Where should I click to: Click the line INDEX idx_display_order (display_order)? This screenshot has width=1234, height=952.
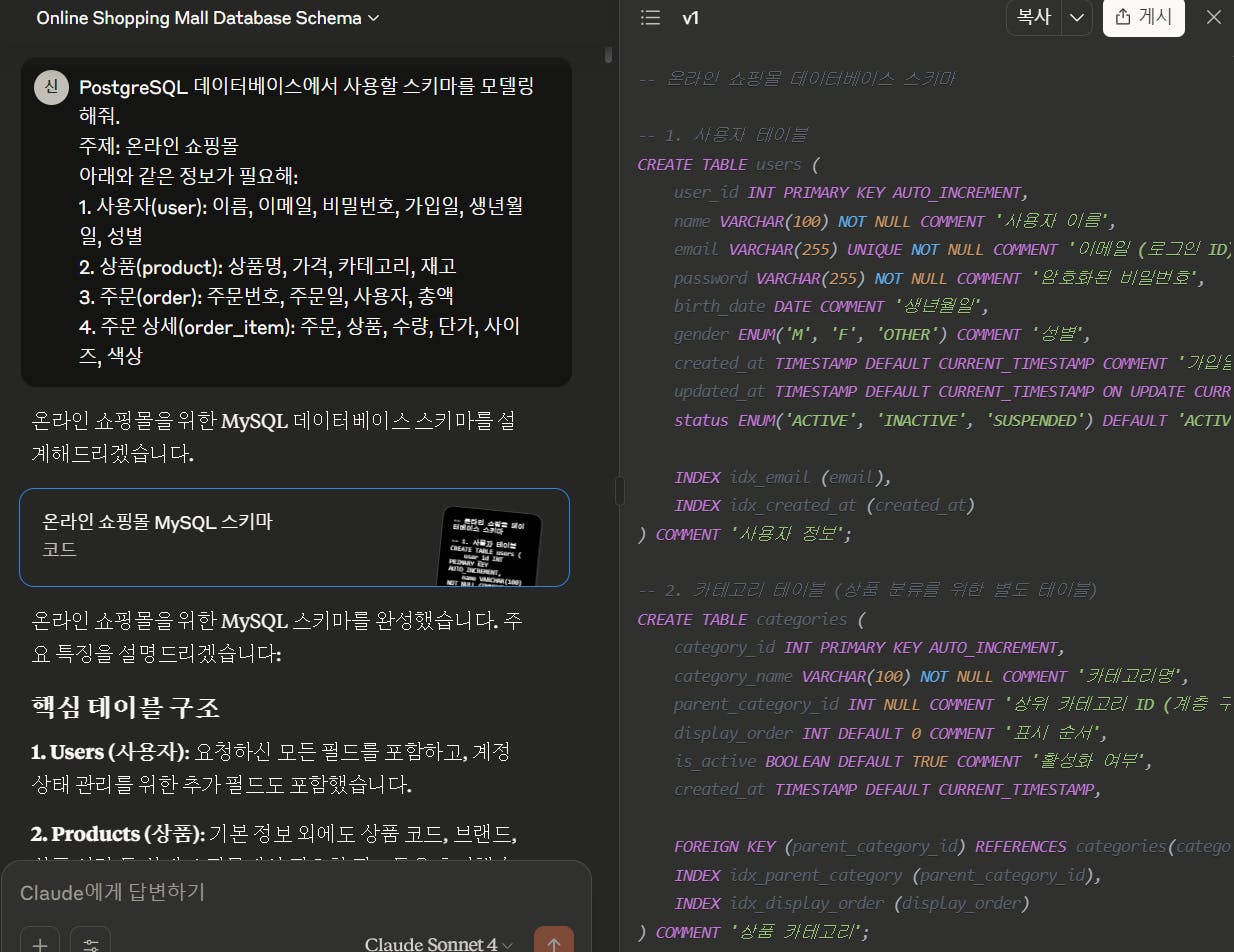pyautogui.click(x=851, y=903)
